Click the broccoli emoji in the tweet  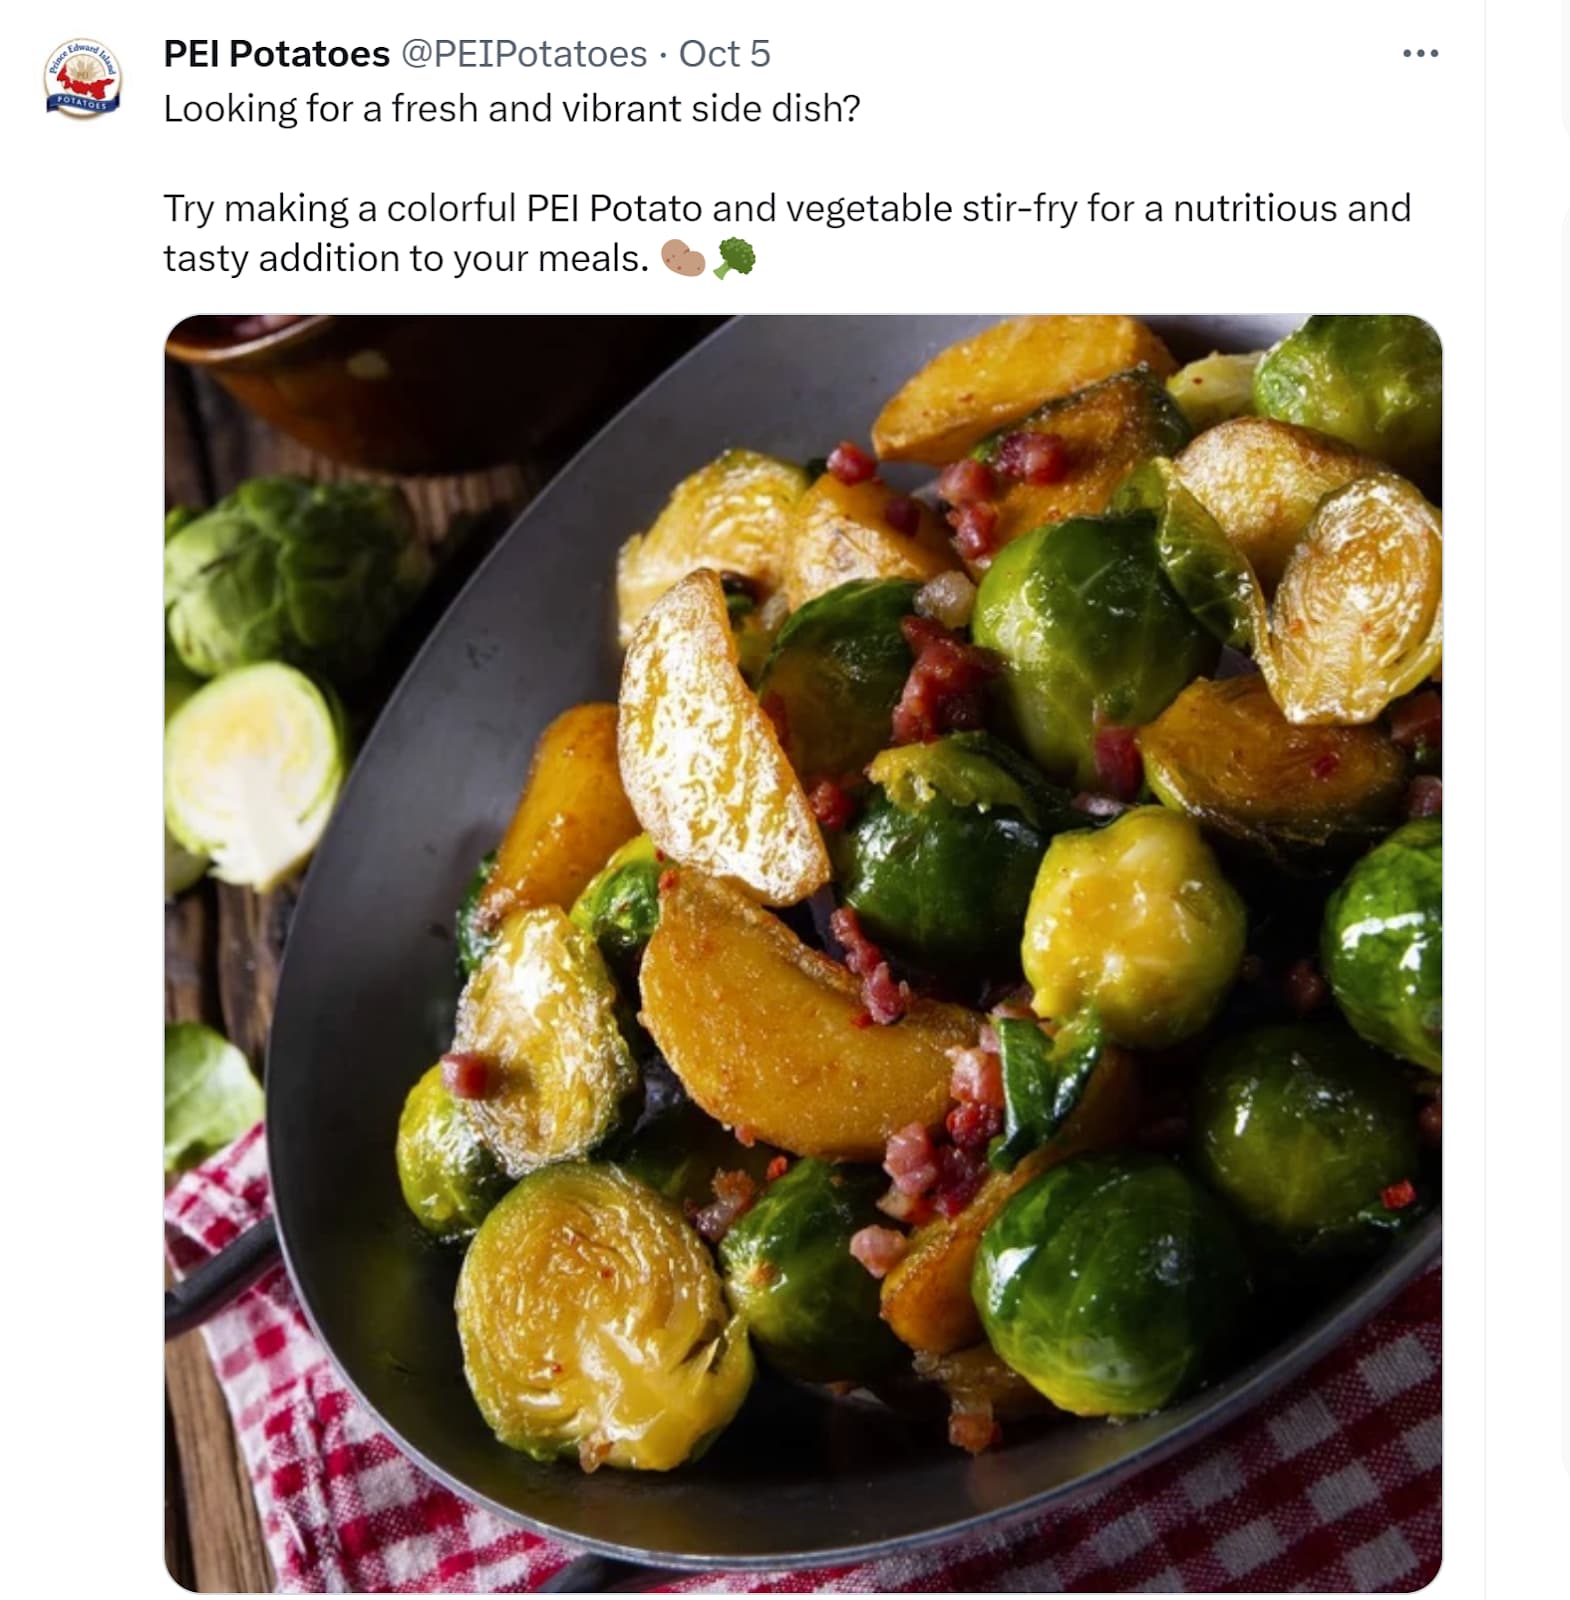(x=735, y=258)
